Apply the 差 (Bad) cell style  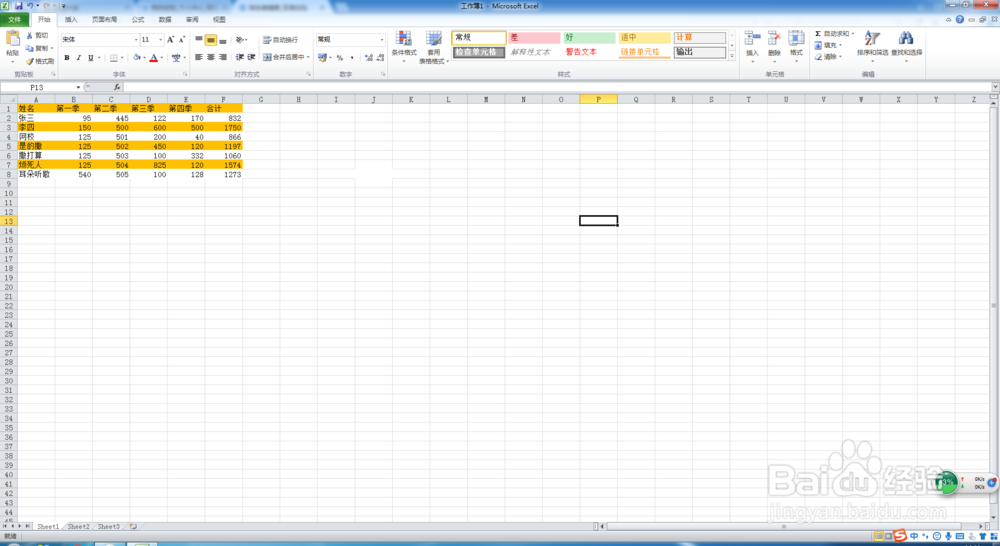[534, 38]
